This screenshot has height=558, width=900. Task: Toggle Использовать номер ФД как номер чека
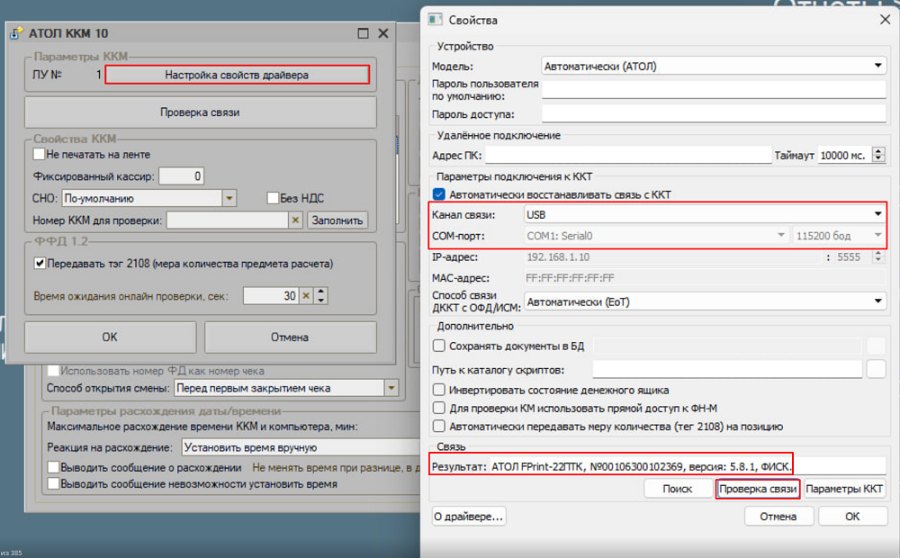53,370
